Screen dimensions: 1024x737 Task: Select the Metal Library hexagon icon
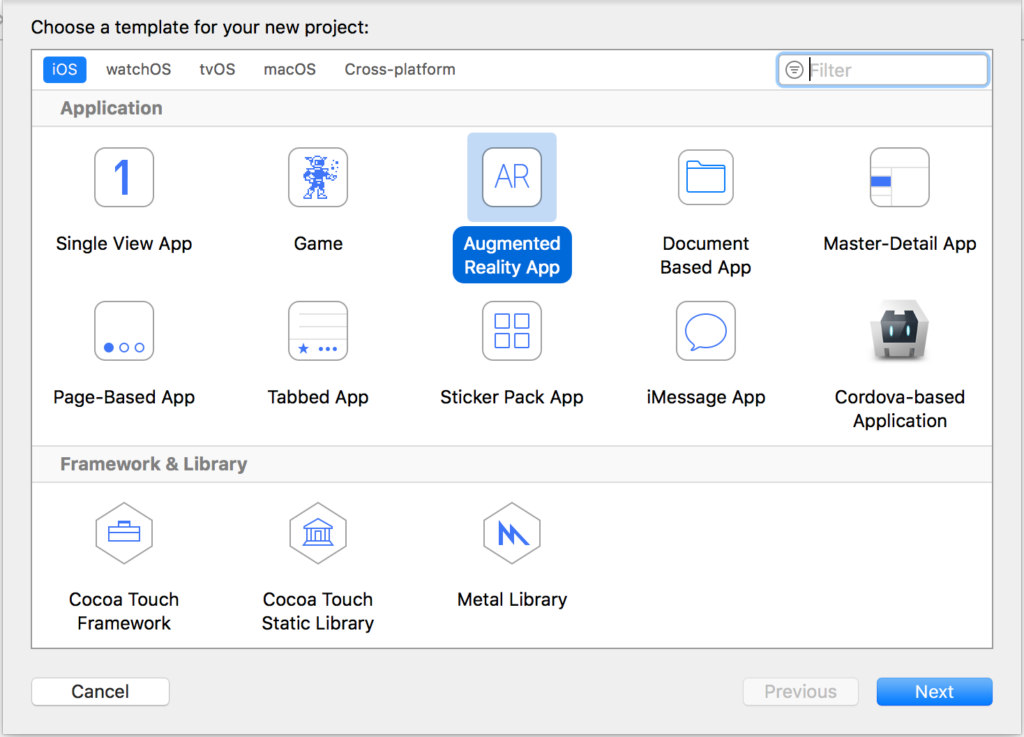point(512,533)
